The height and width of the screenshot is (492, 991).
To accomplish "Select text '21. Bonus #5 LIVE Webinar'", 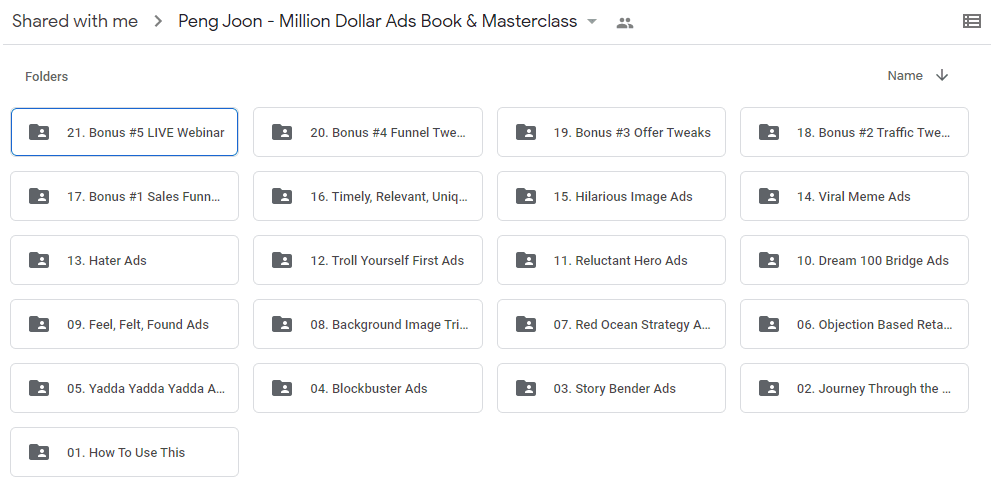I will pos(145,133).
